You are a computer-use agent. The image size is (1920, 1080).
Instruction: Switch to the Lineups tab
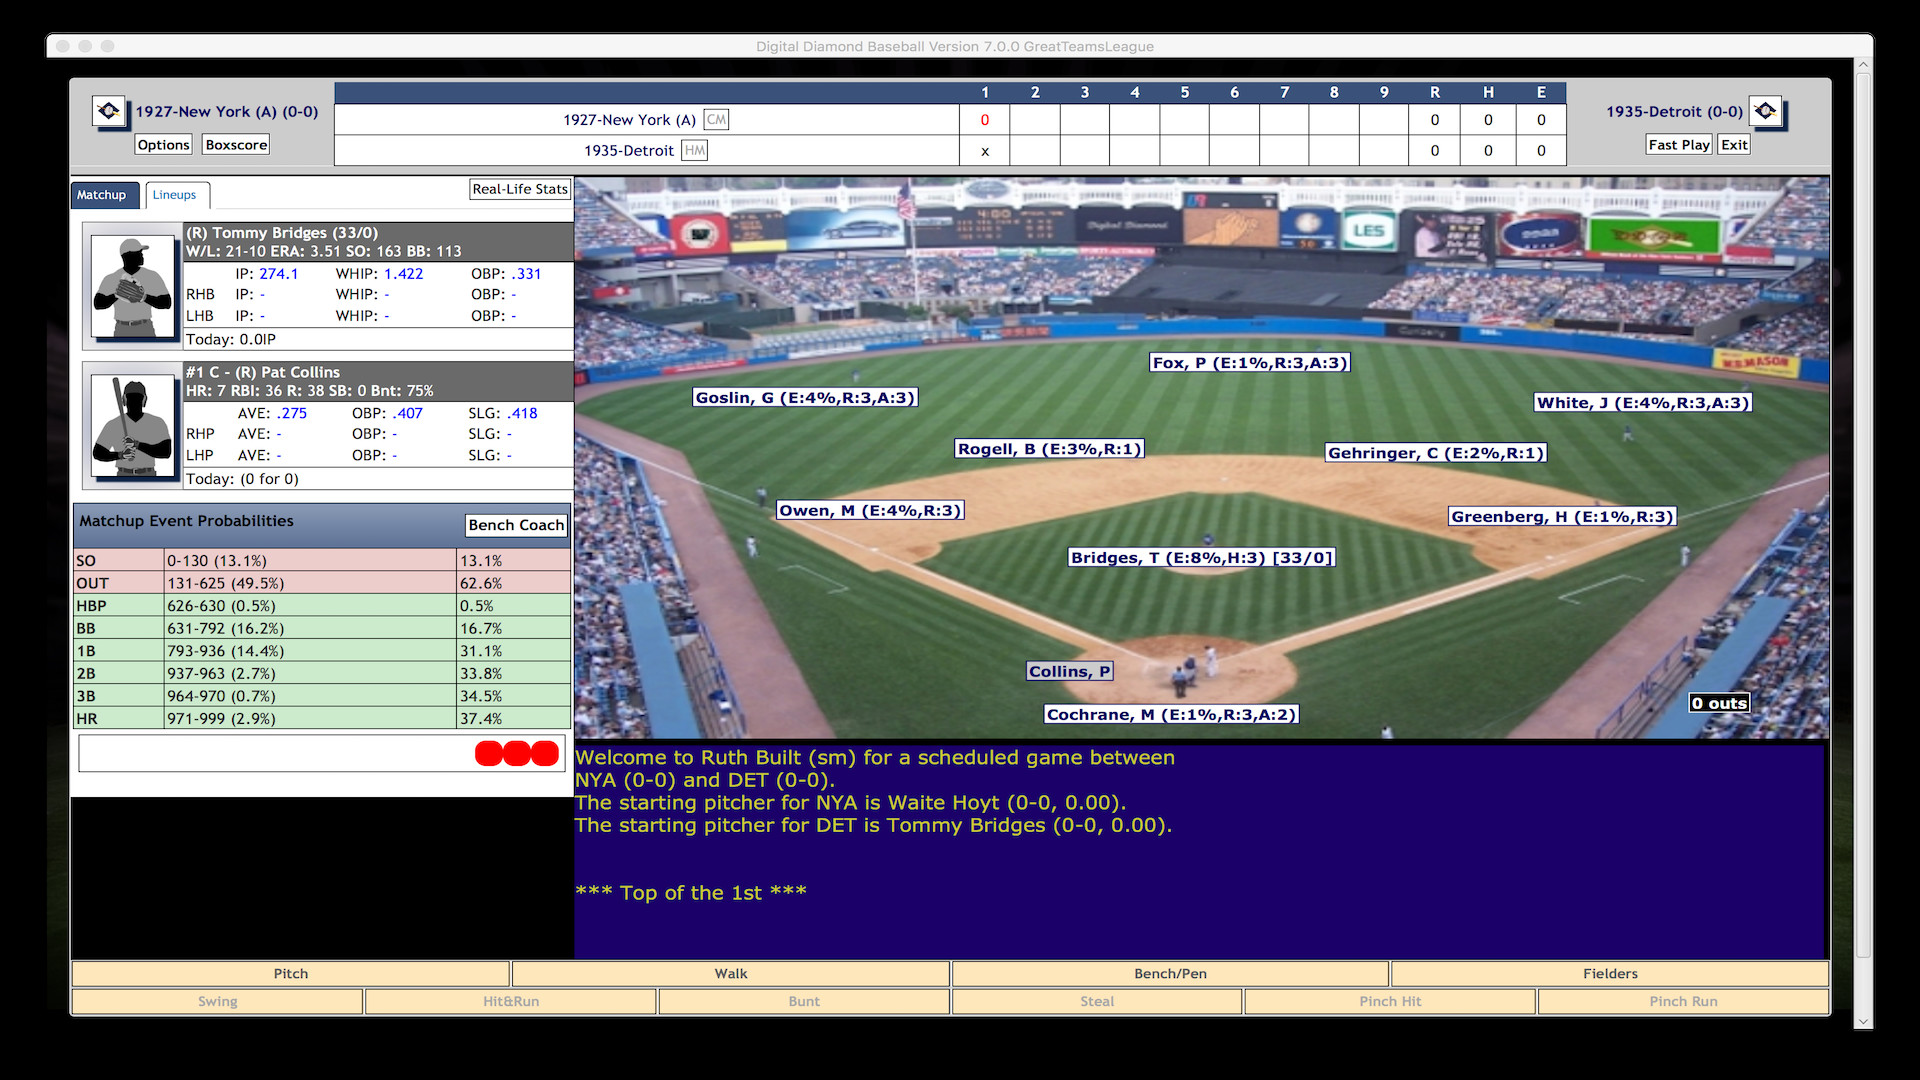(175, 194)
